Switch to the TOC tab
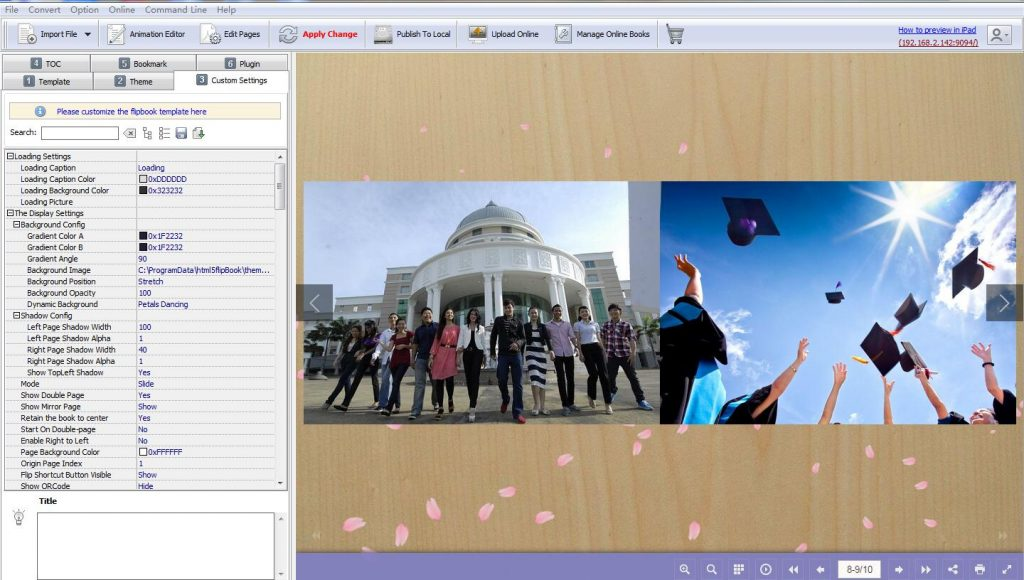The height and width of the screenshot is (580, 1024). pos(46,63)
